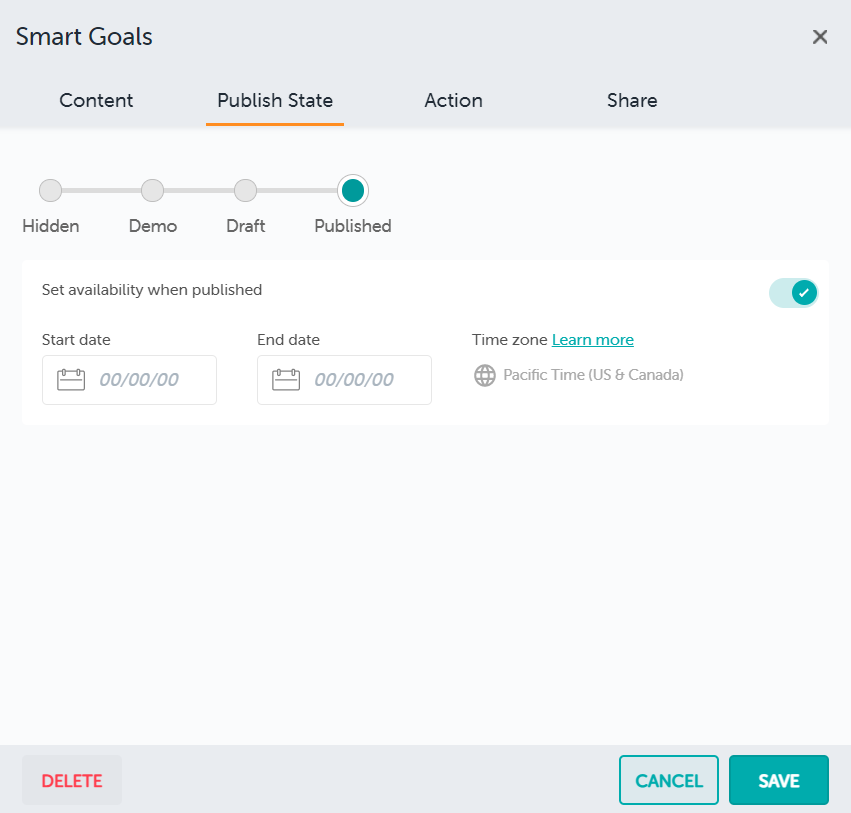
Task: Open the time zone Learn more link
Action: (593, 340)
